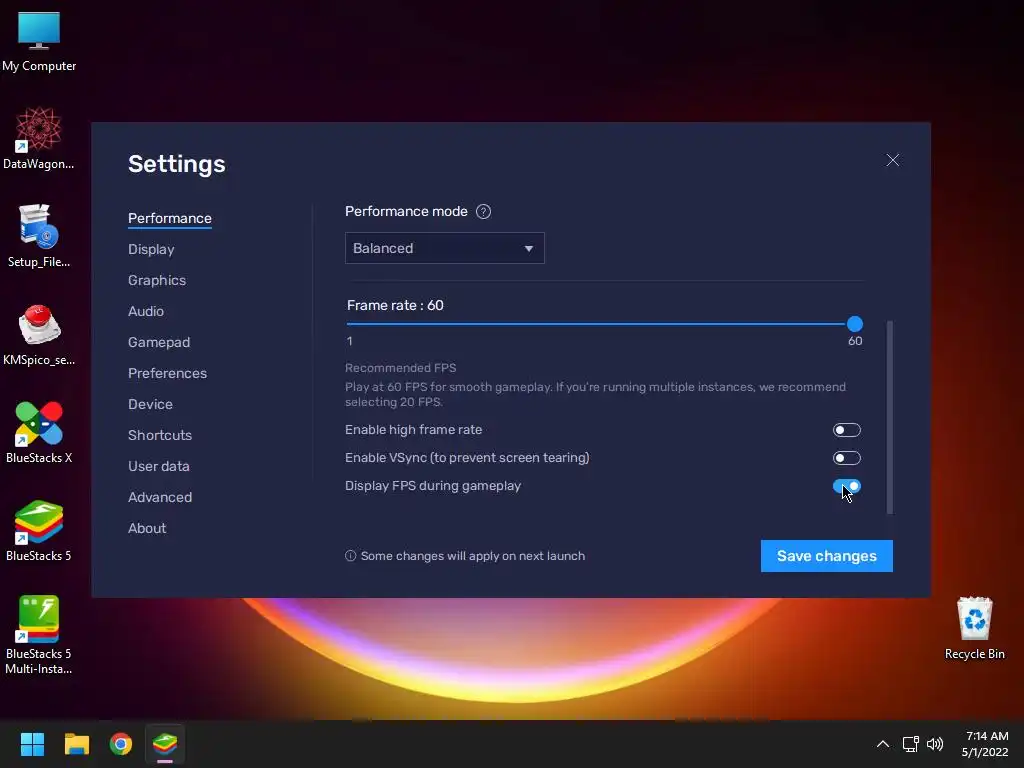Open the My Computer desktop icon
Image resolution: width=1024 pixels, height=768 pixels.
click(39, 42)
